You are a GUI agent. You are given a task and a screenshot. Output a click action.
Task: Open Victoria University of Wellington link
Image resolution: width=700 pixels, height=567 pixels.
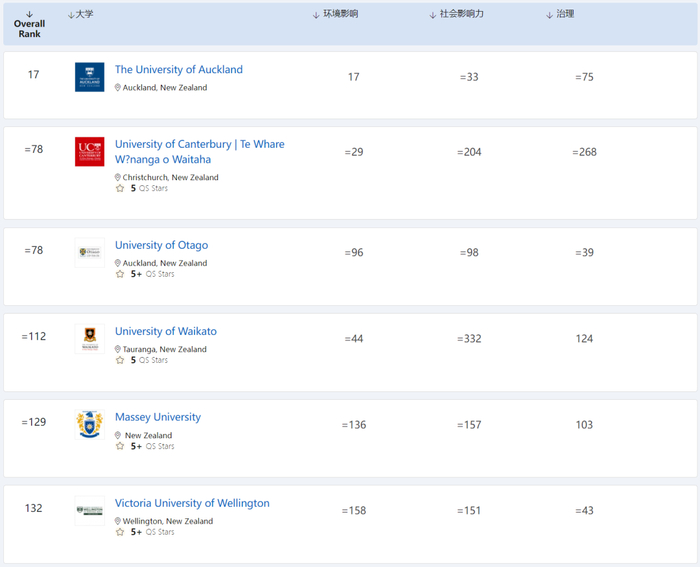coord(192,503)
